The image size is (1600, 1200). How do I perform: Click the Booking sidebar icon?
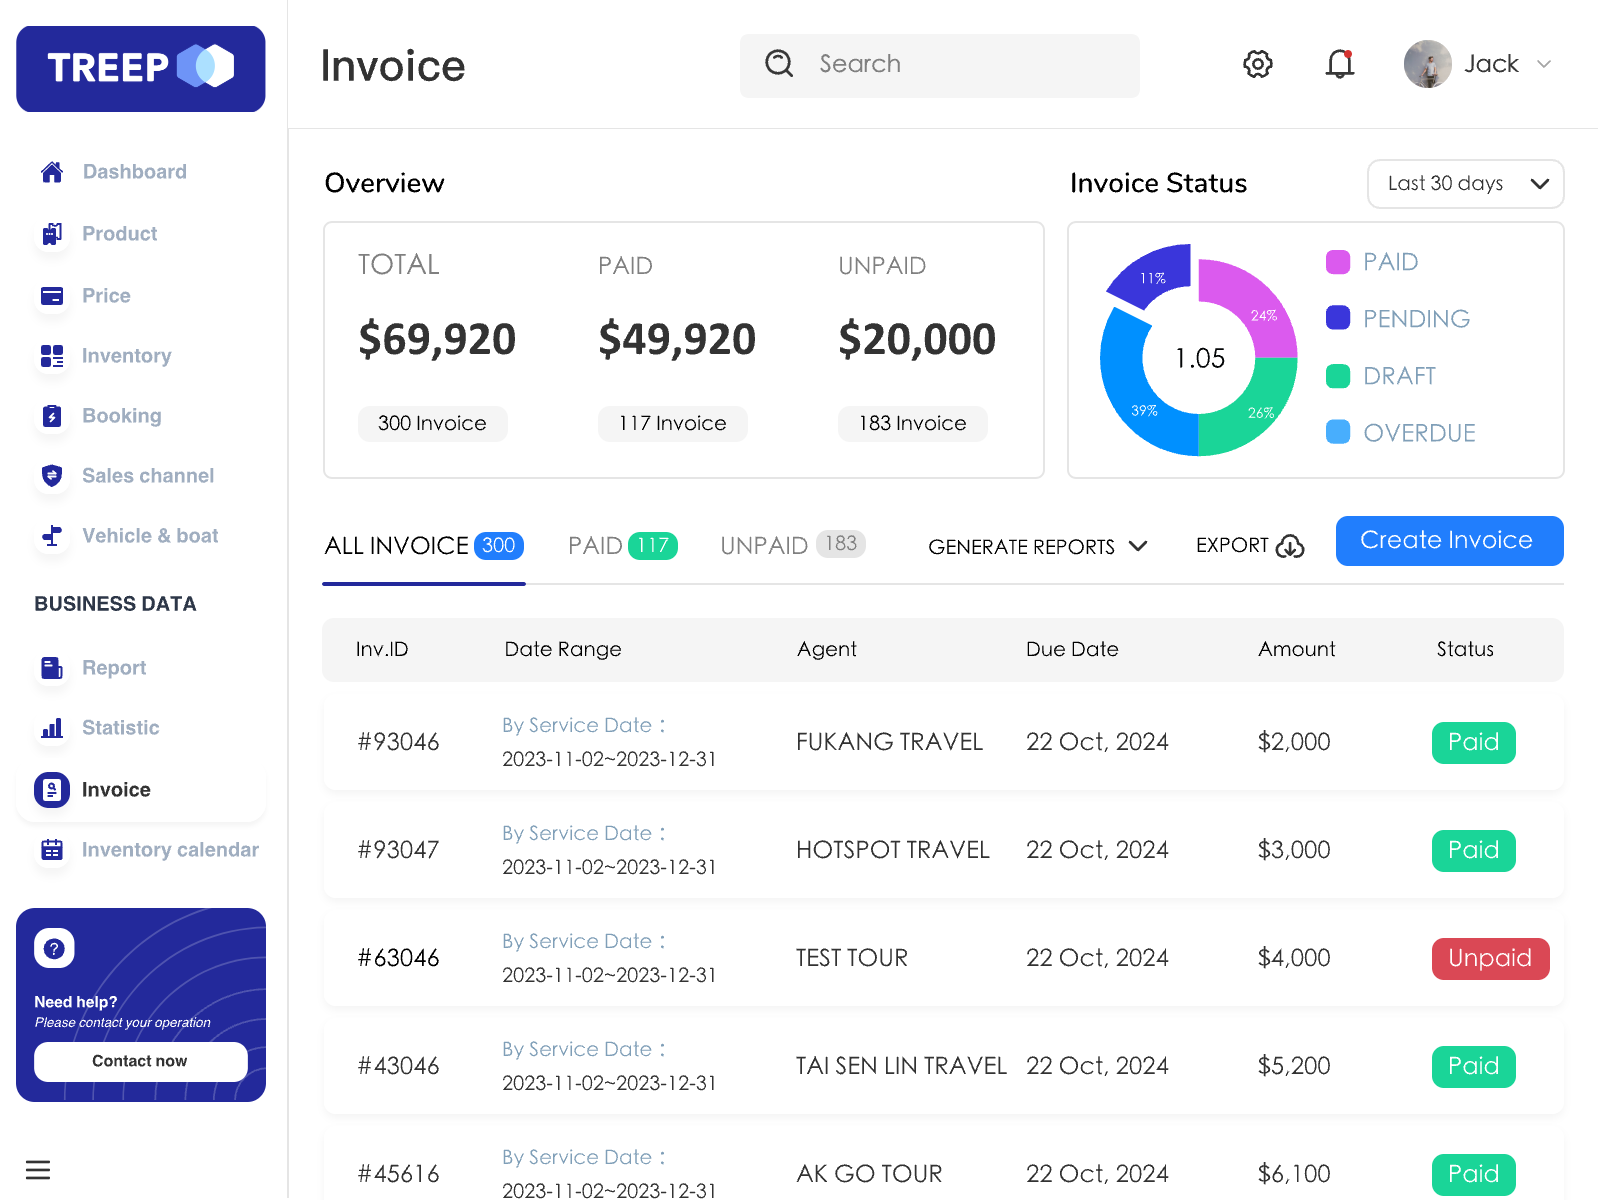click(52, 416)
